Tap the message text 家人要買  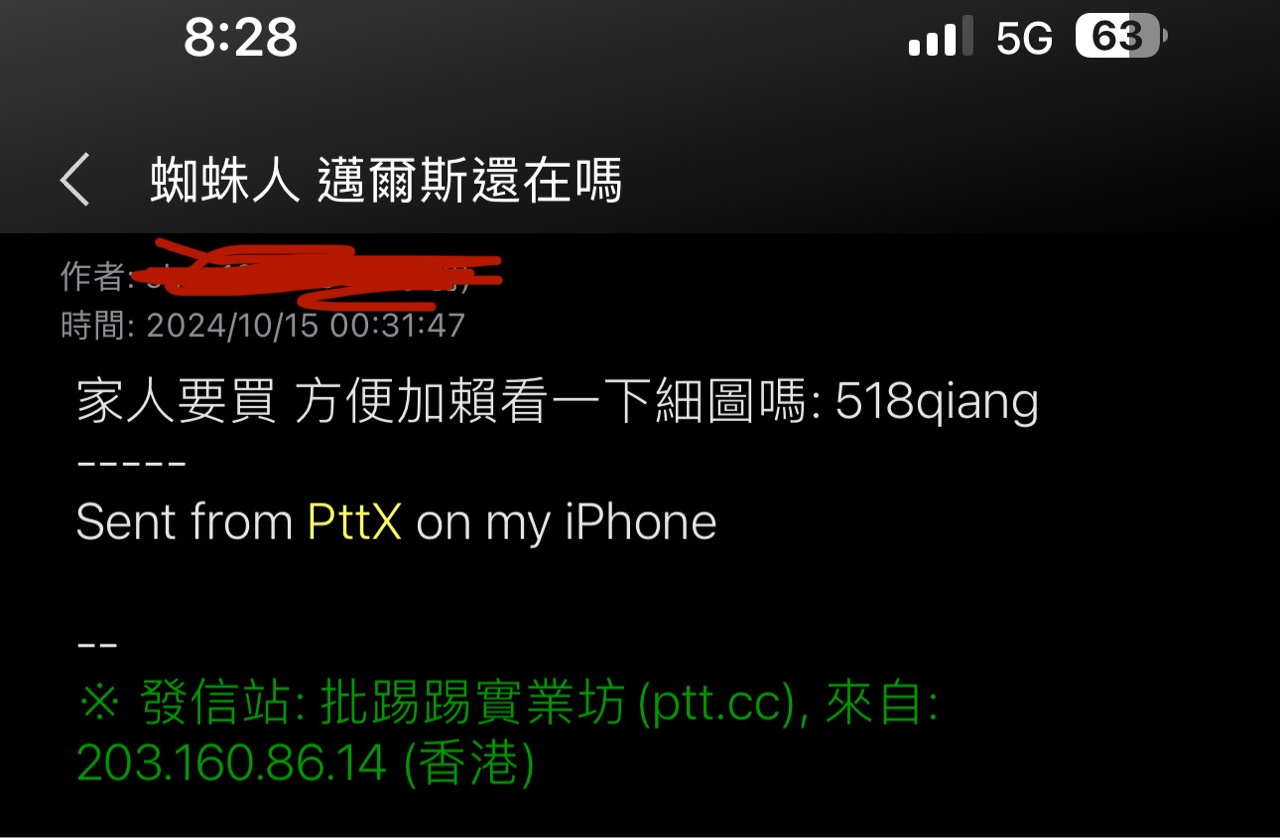tap(176, 402)
